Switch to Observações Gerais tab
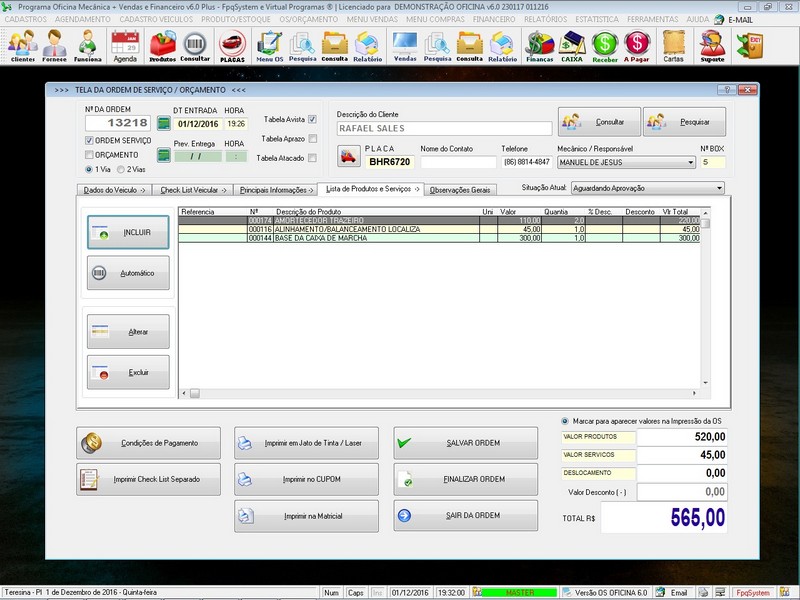Image resolution: width=800 pixels, height=600 pixels. coord(460,190)
